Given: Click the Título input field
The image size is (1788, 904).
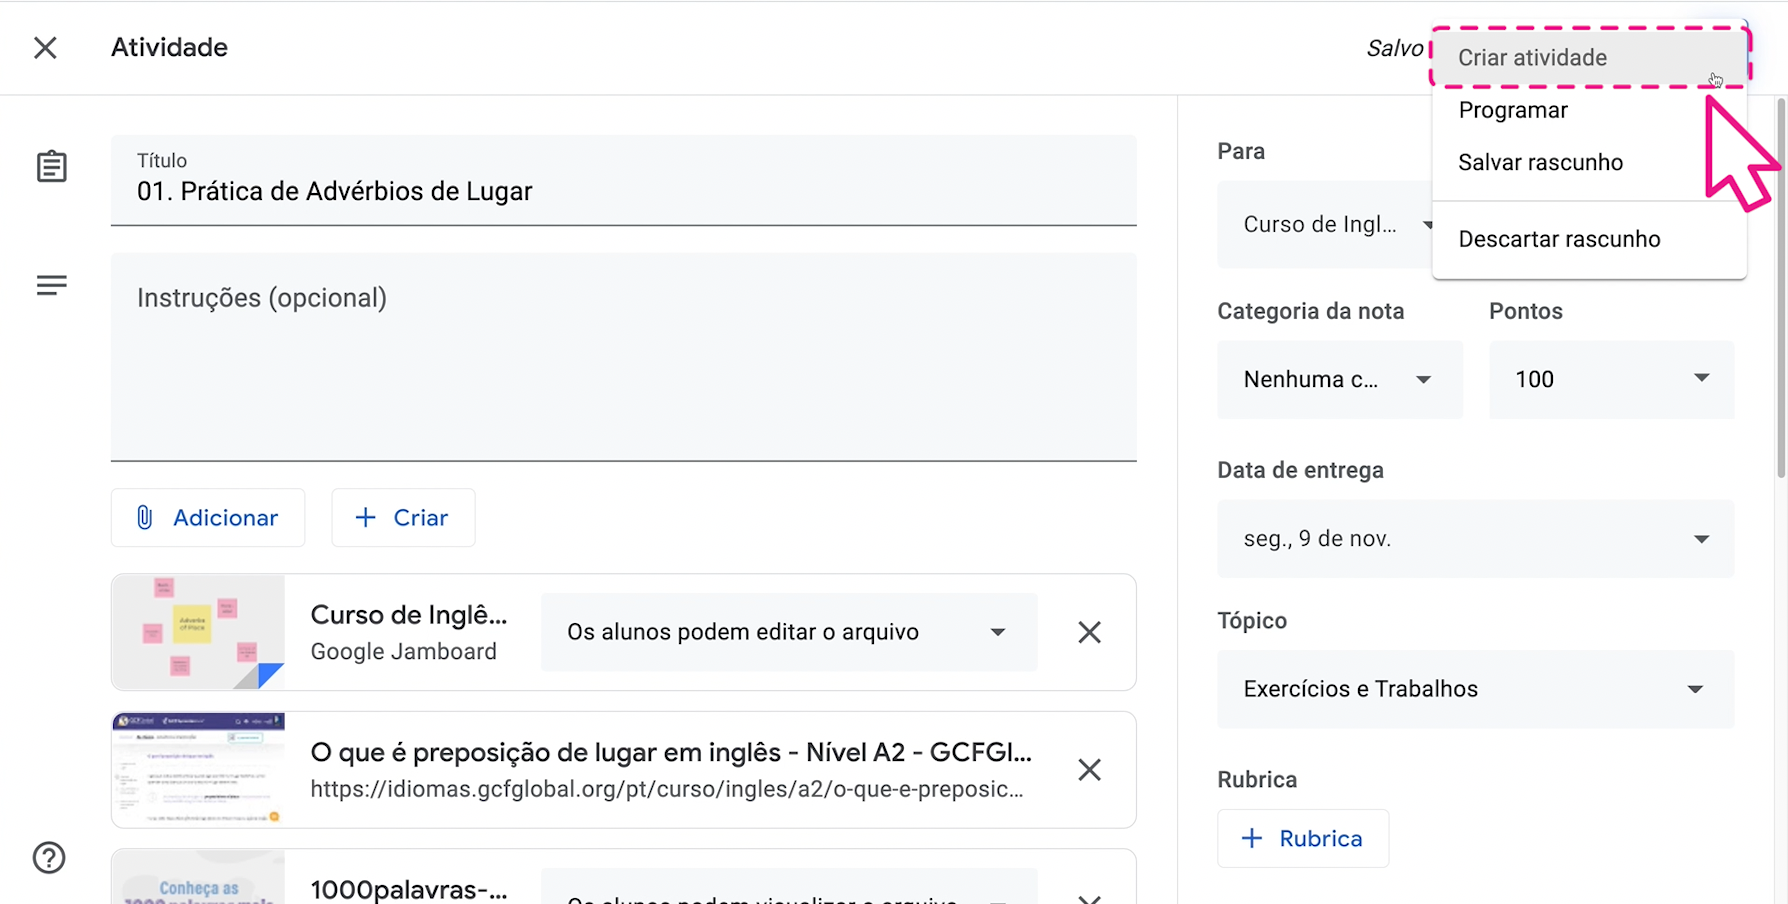Looking at the screenshot, I should click(624, 180).
